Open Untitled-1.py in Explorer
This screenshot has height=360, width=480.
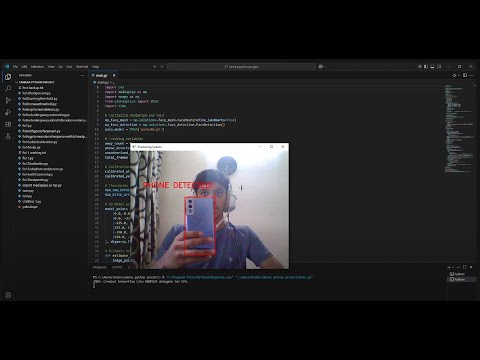[x=32, y=201]
